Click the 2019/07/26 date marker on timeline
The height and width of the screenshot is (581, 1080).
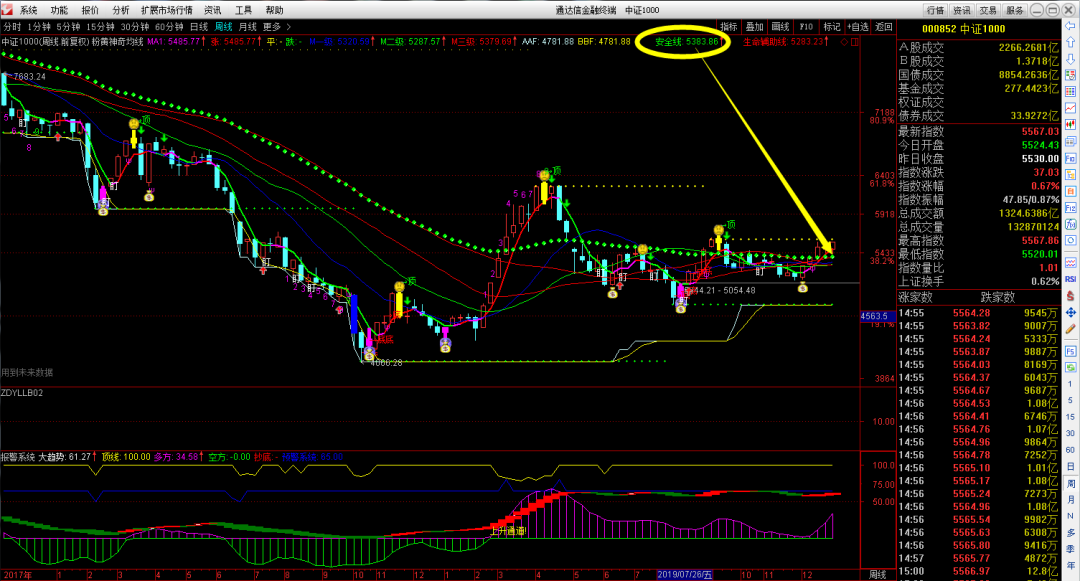685,574
